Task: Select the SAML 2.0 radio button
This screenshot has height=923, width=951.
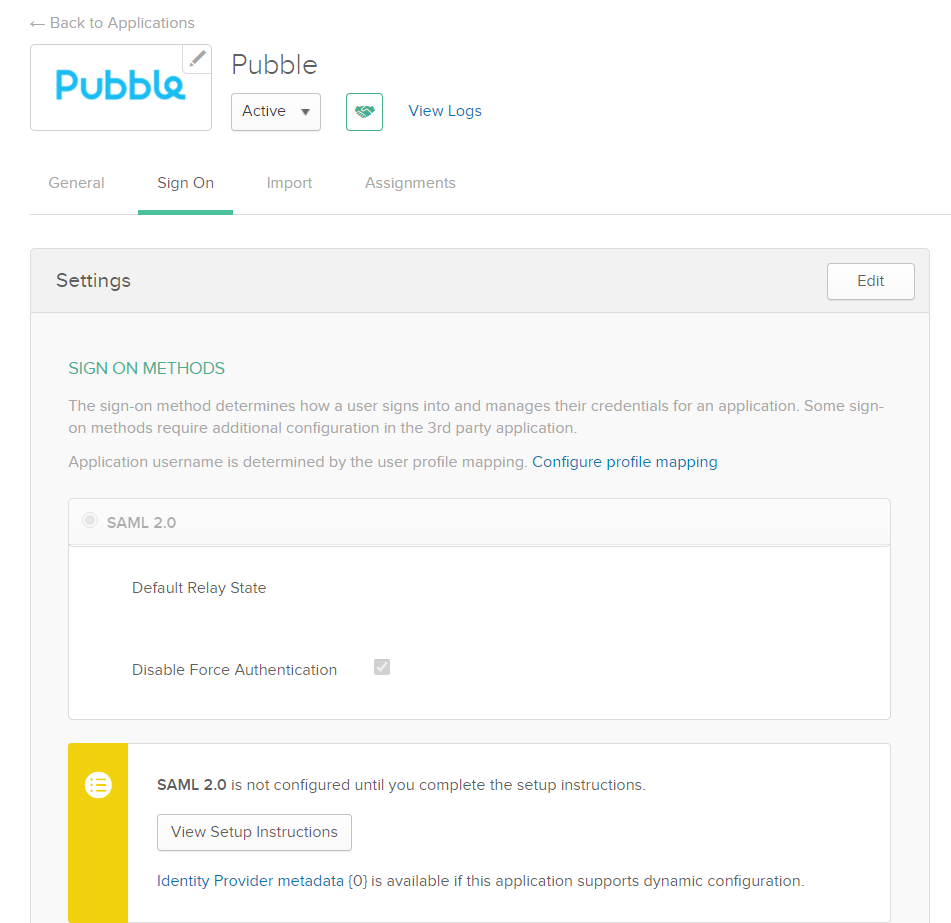Action: (90, 520)
